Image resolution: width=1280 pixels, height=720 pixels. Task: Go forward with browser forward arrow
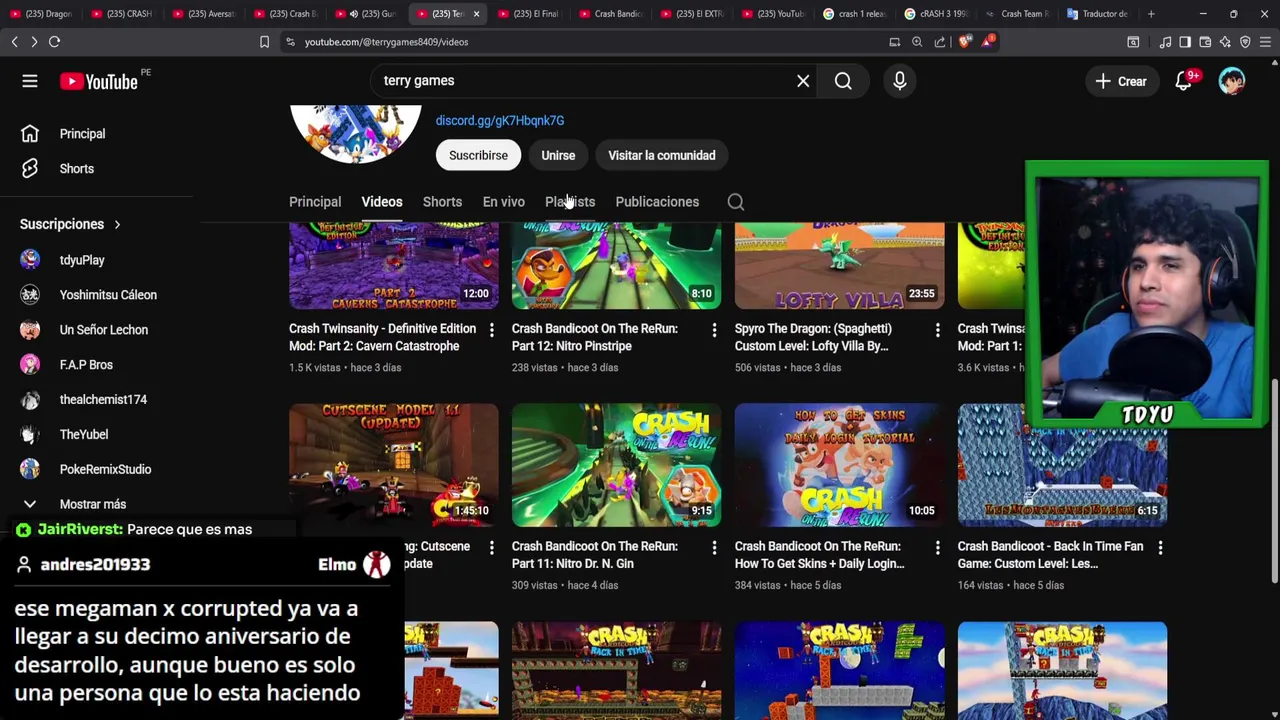tap(34, 42)
